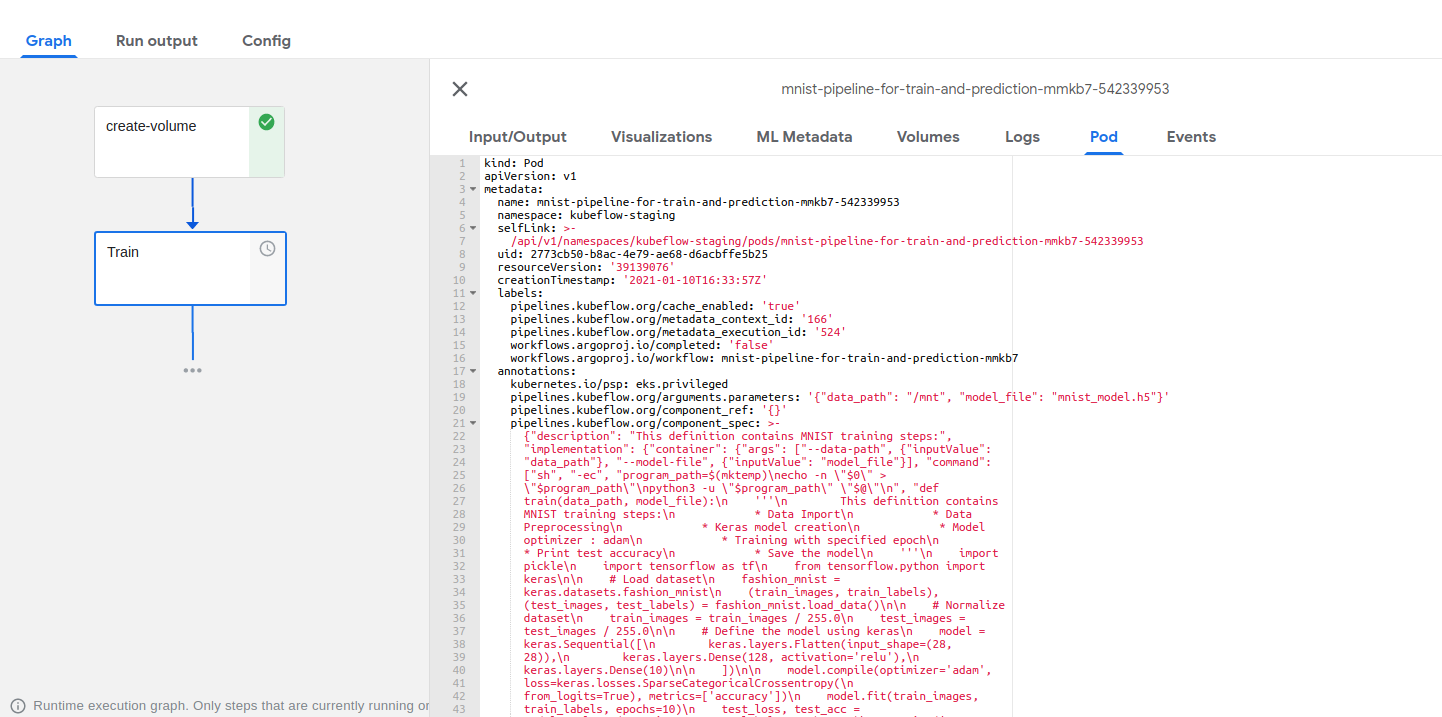Image resolution: width=1442 pixels, height=717 pixels.
Task: Click line number 1 in the gutter
Action: click(461, 163)
